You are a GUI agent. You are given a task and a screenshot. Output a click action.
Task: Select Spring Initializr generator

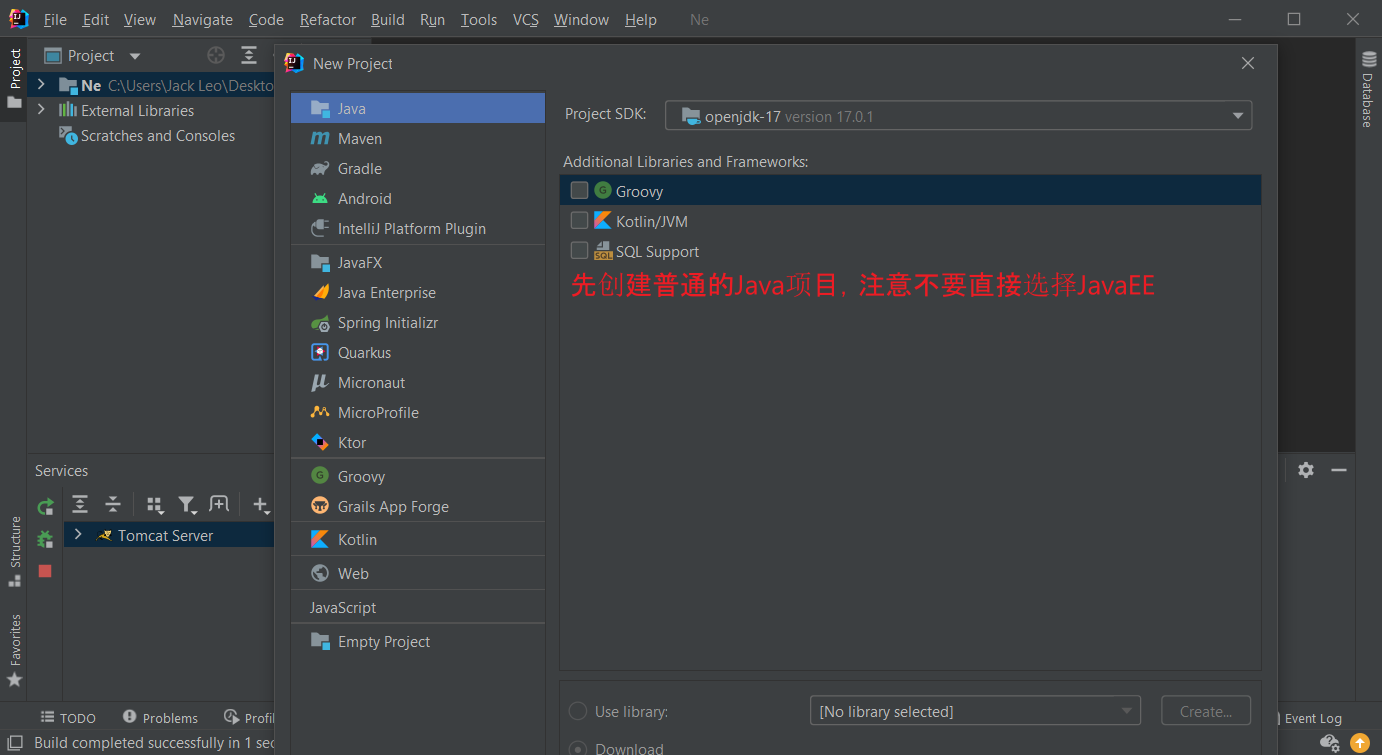[x=418, y=322]
